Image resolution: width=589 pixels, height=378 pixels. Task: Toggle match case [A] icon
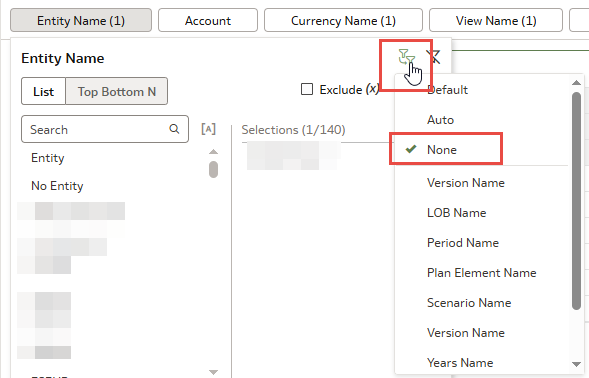click(208, 129)
